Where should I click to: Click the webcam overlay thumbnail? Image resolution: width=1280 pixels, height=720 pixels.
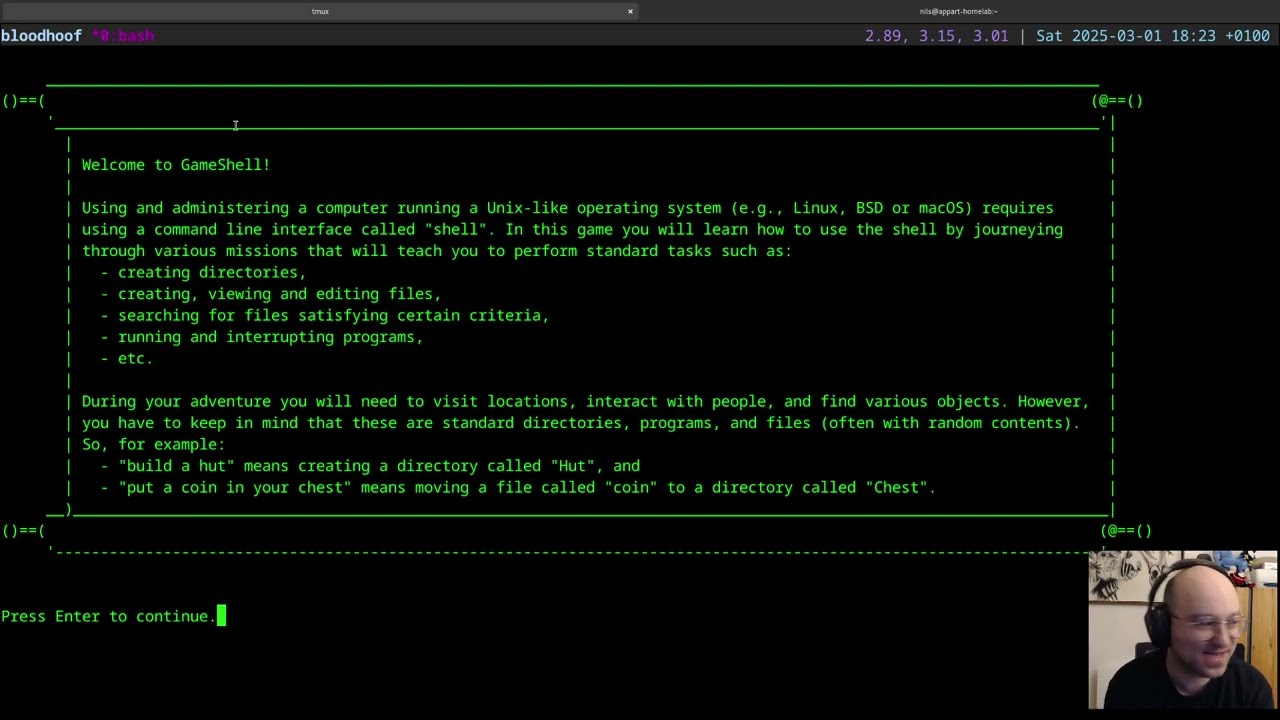pos(1183,630)
